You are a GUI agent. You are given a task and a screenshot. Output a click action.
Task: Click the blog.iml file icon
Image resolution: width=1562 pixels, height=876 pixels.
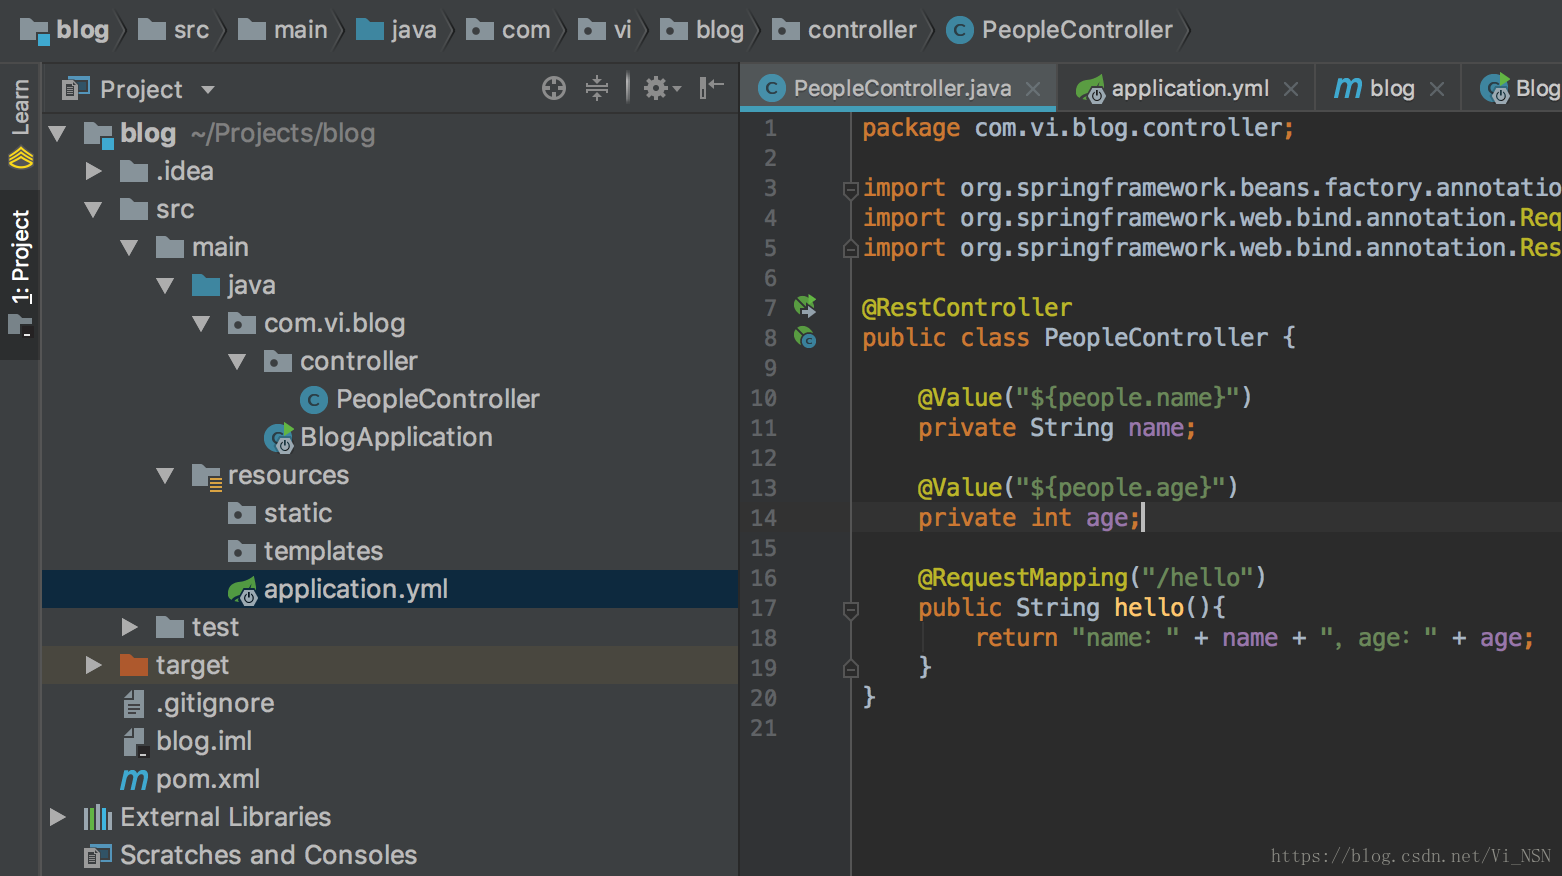pyautogui.click(x=134, y=742)
